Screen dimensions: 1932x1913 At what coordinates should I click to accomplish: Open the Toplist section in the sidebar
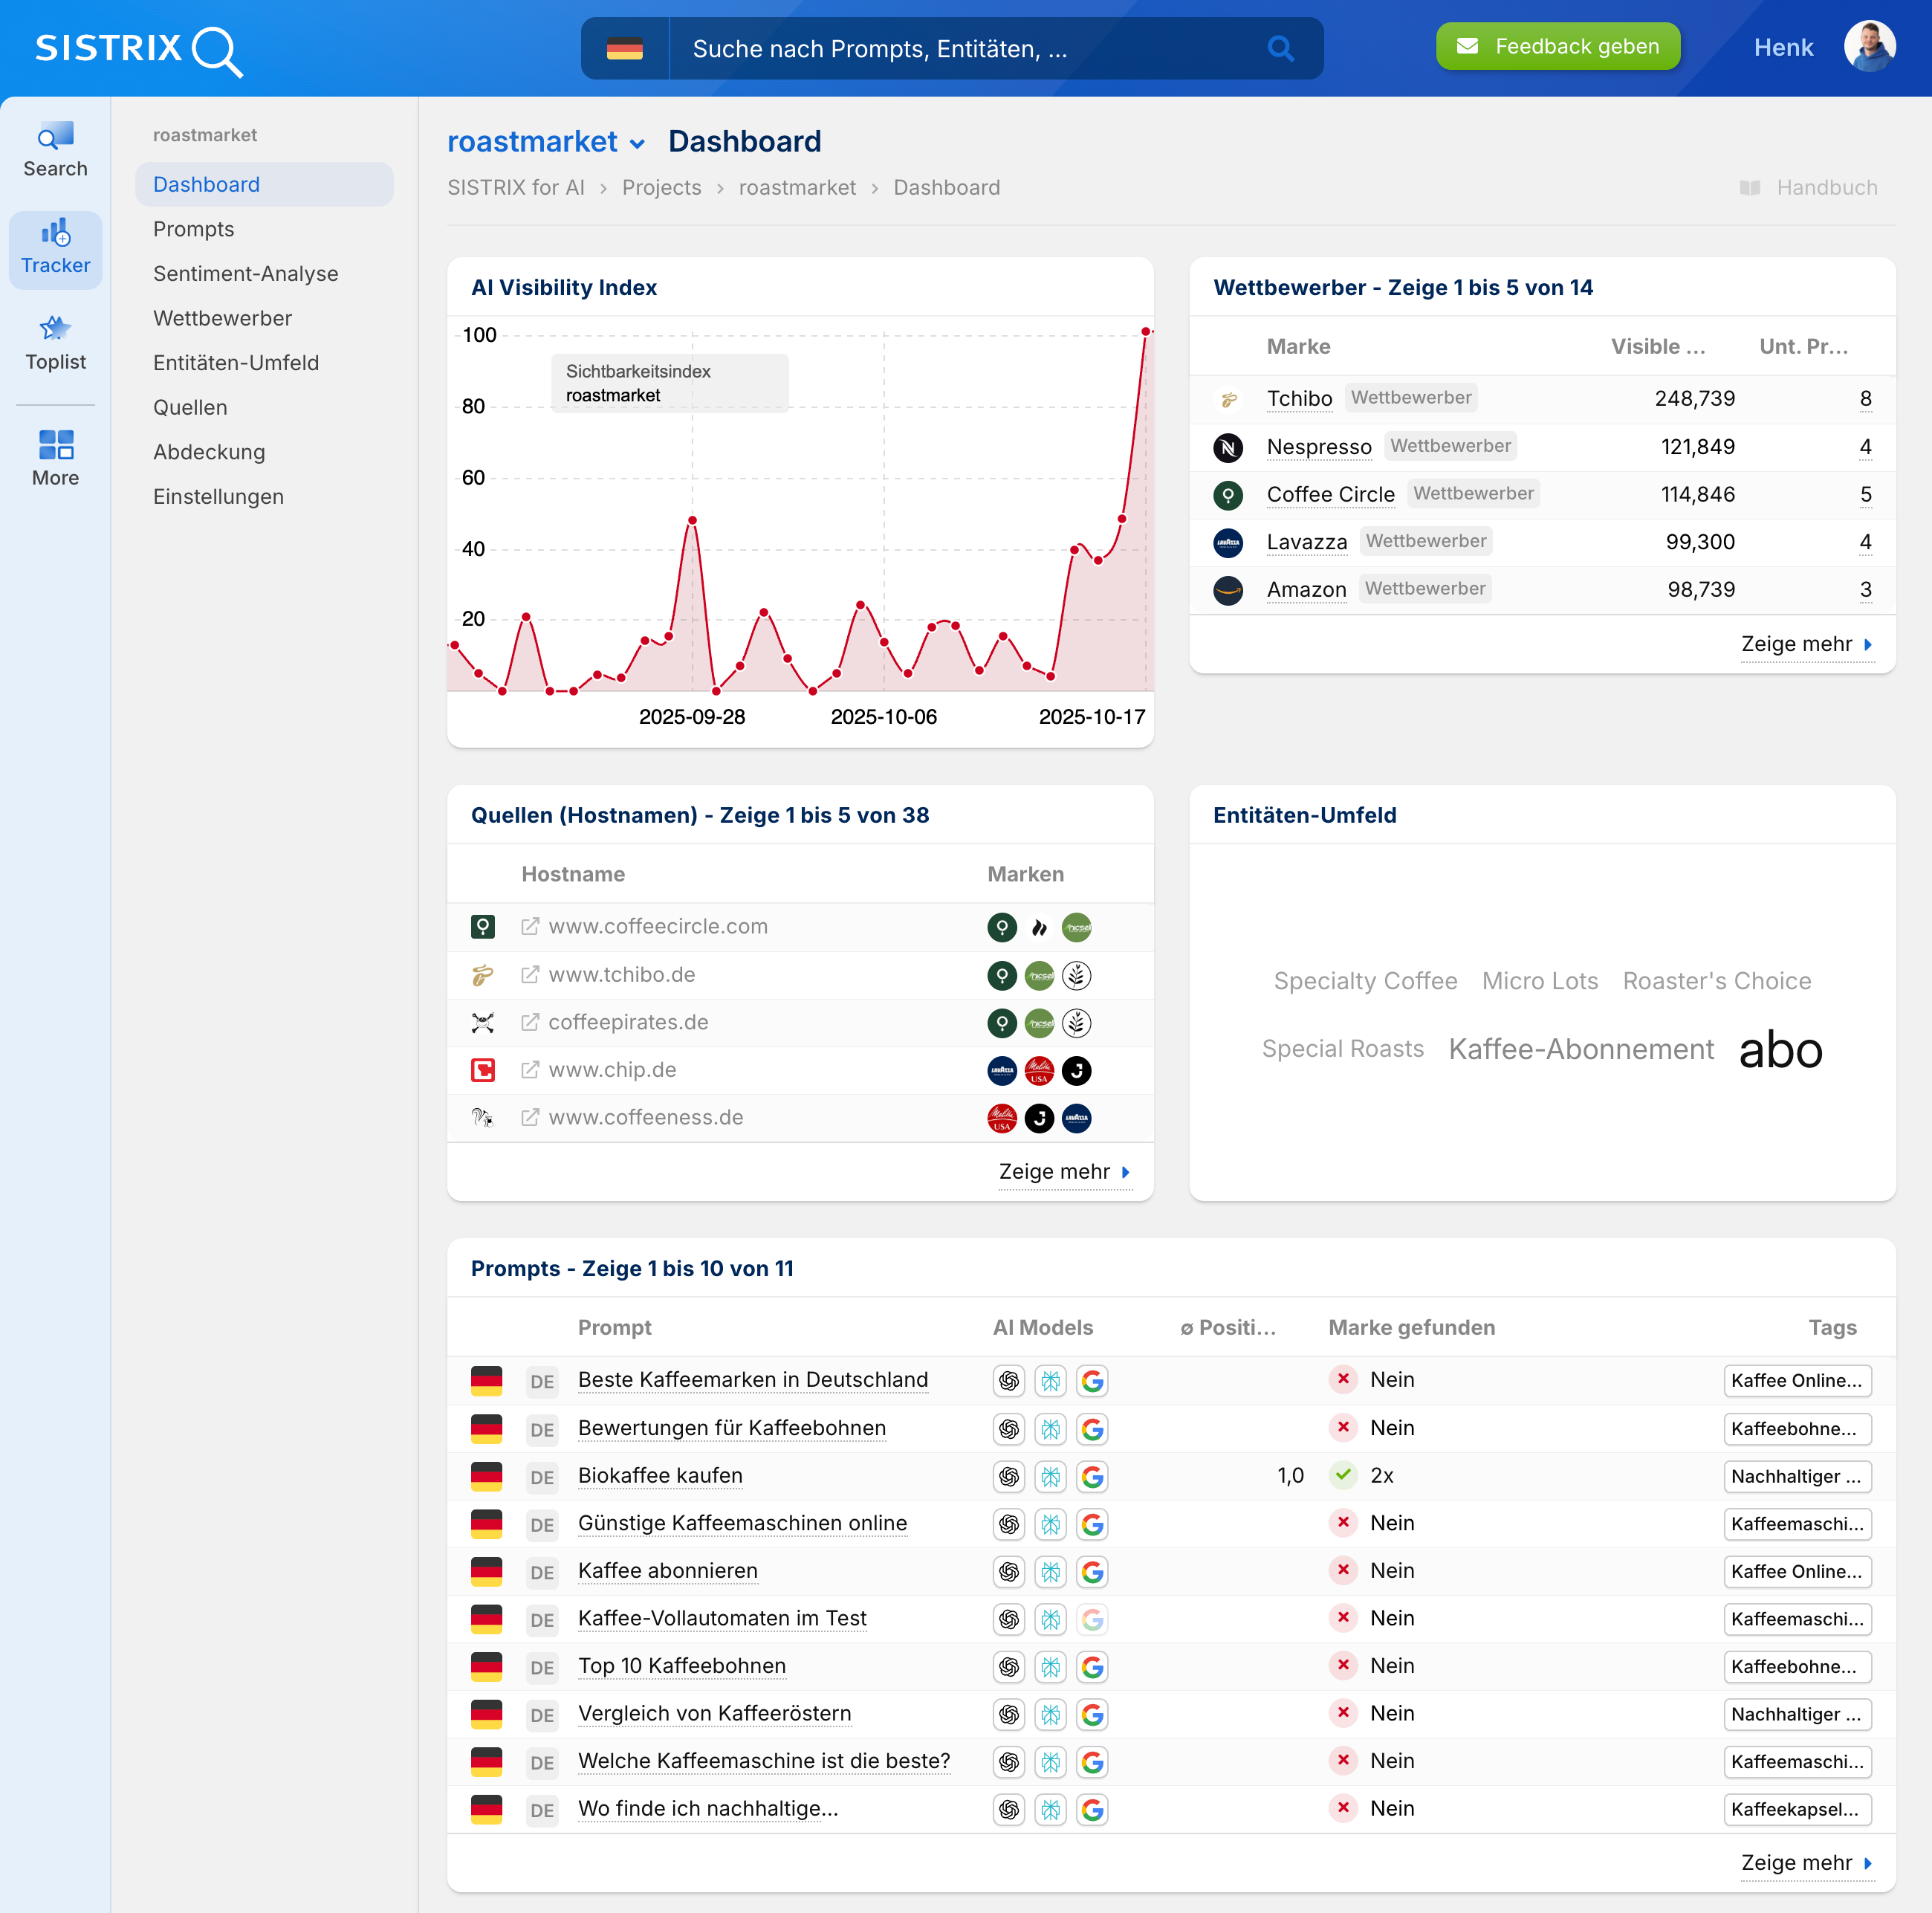[x=55, y=340]
